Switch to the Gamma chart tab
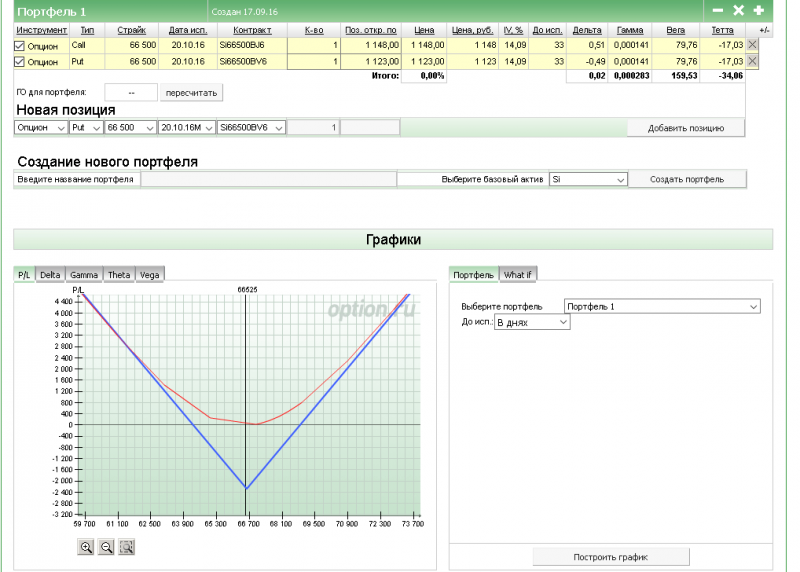The image size is (800, 572). 84,275
